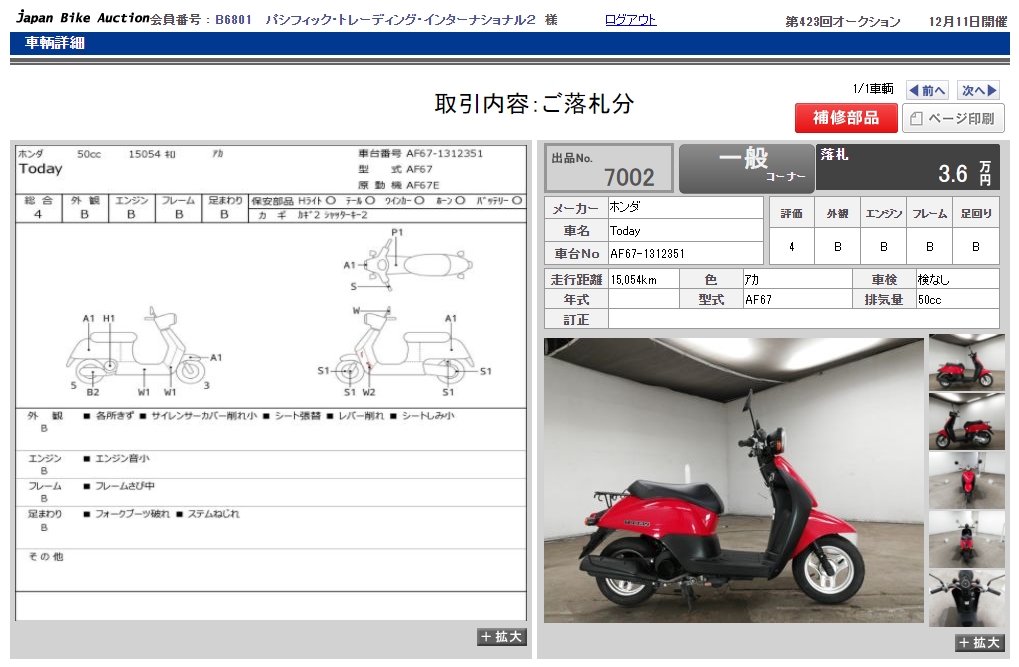Click the エンジン音小 note in sheet
Screen dimensions: 1019x667
tap(122, 458)
